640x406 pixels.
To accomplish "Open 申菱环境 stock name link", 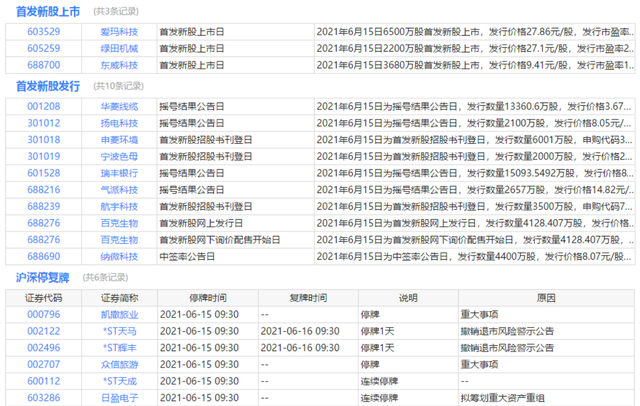I will pos(119,140).
